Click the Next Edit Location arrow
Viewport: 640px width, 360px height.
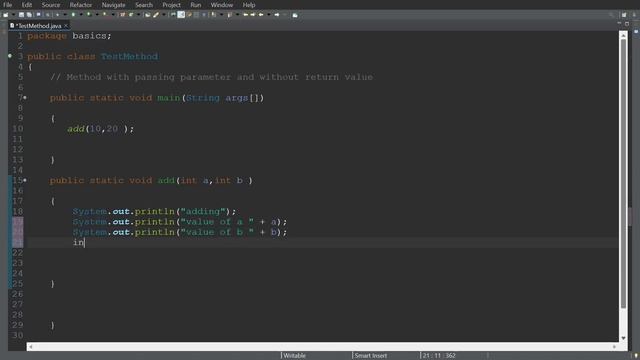click(253, 15)
